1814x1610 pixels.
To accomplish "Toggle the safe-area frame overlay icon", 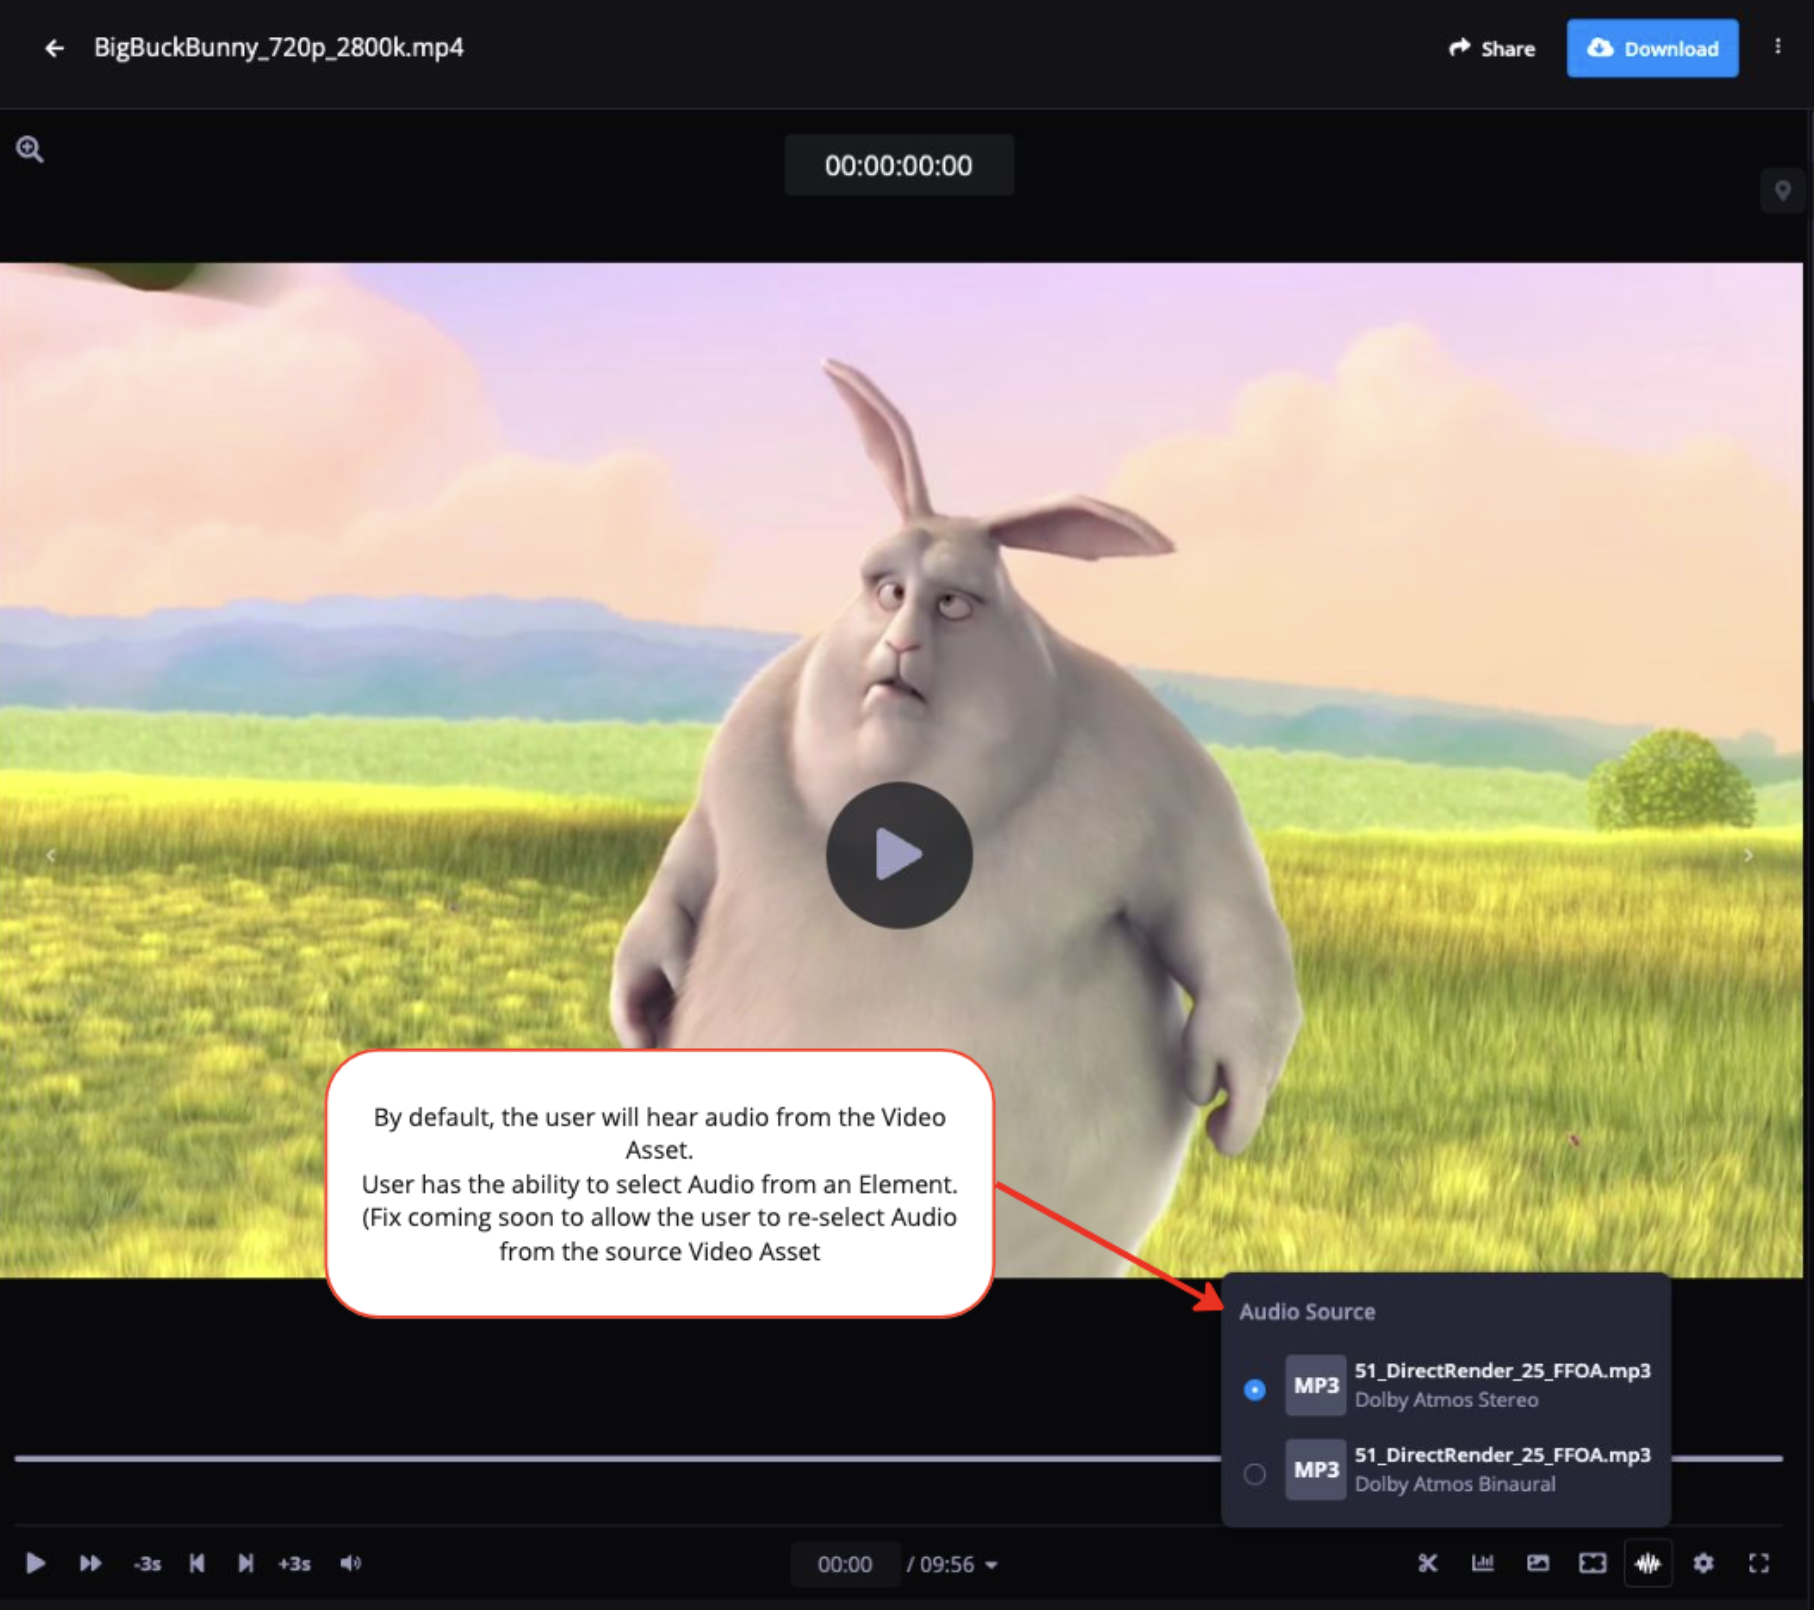I will pos(1592,1563).
